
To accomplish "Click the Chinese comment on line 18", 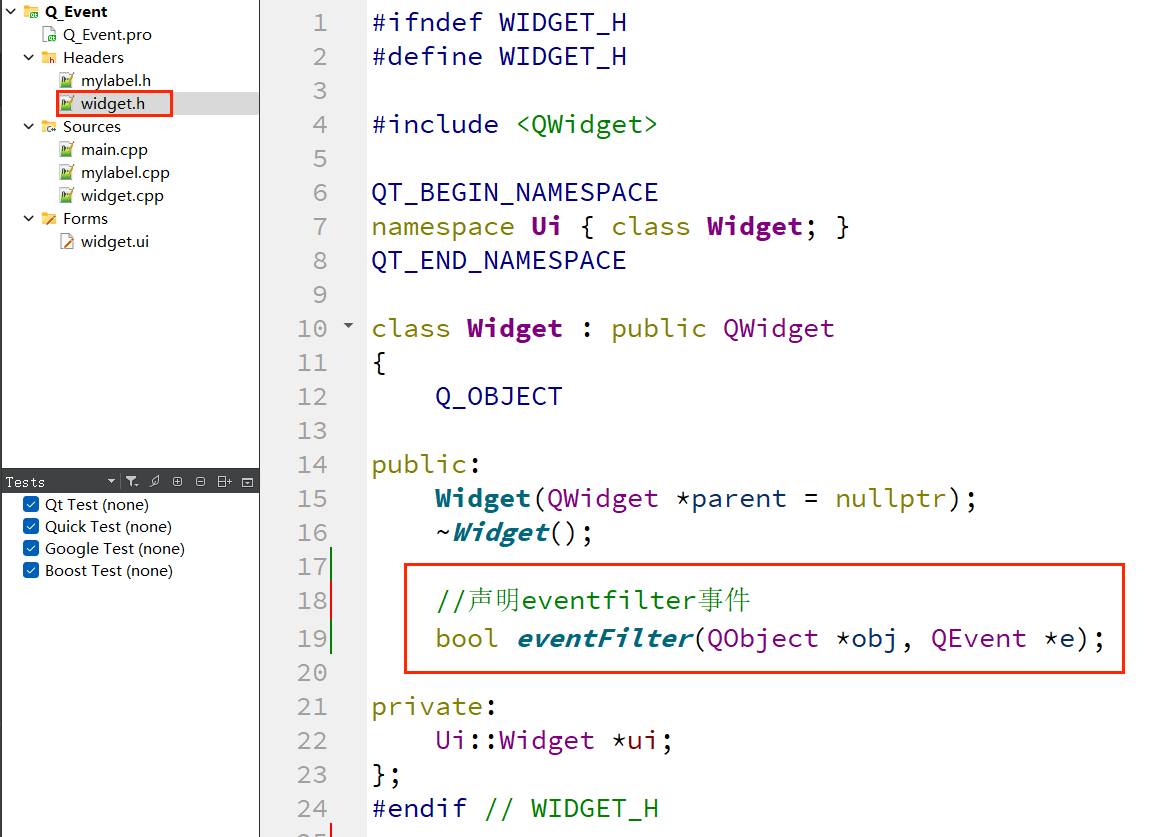I will [x=593, y=601].
